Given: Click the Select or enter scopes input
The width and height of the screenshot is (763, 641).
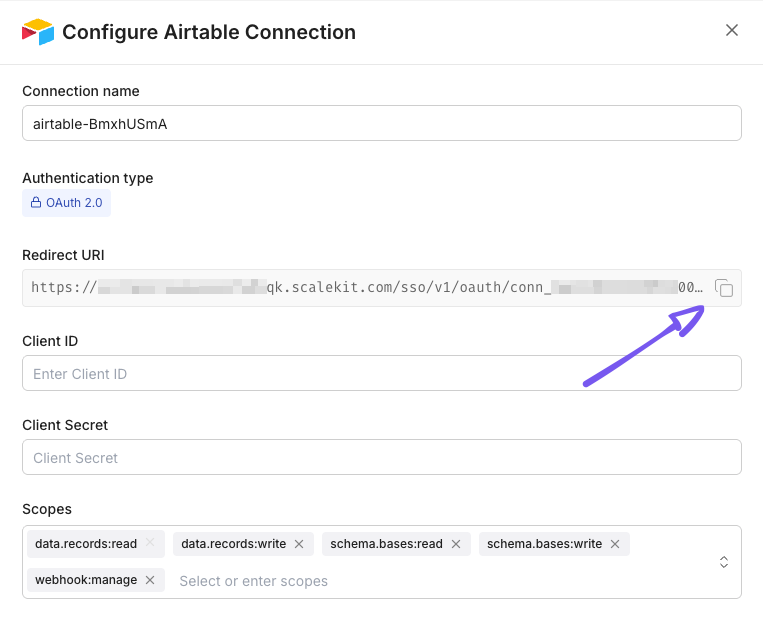Looking at the screenshot, I should click(x=253, y=581).
